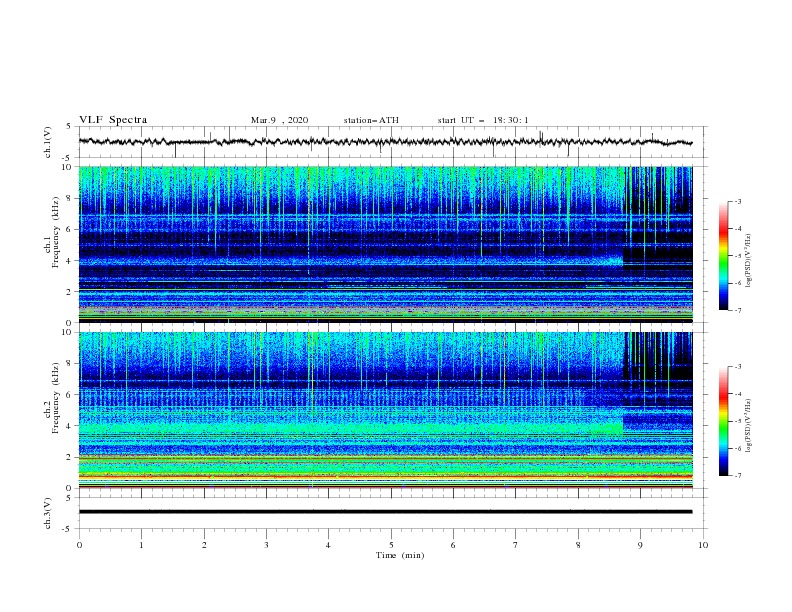
Task: Click the "-3" label on ch.2 color scale
Action: (738, 367)
